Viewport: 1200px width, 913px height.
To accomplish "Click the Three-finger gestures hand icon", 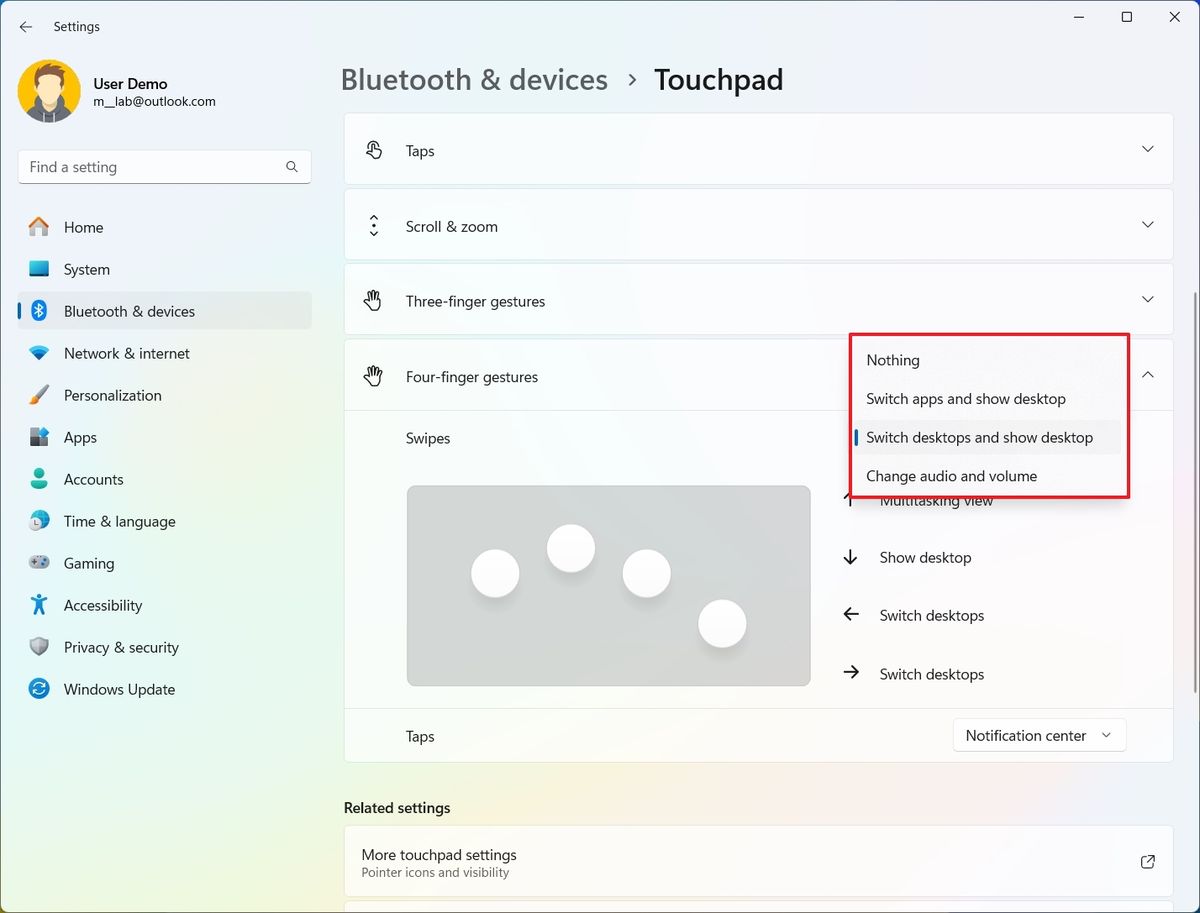I will (x=374, y=300).
